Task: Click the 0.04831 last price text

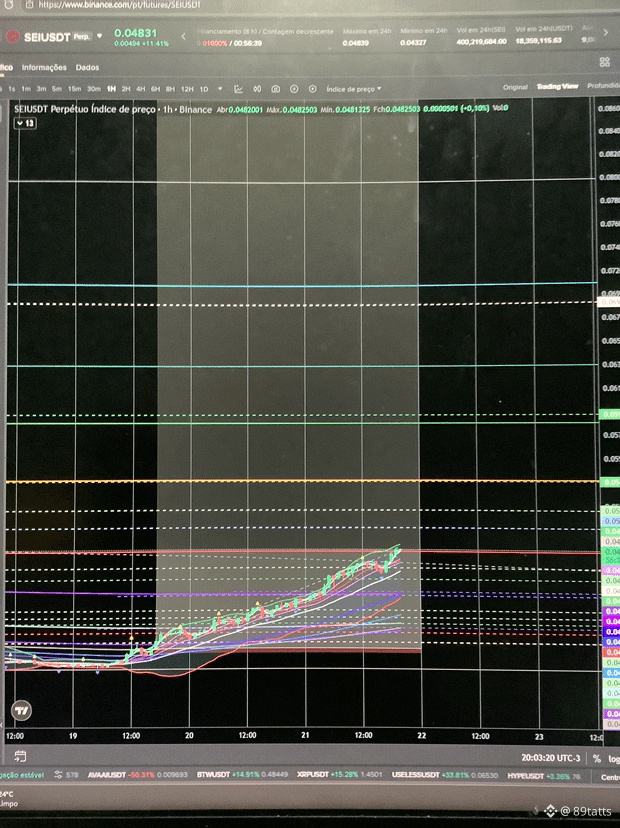Action: tap(136, 33)
